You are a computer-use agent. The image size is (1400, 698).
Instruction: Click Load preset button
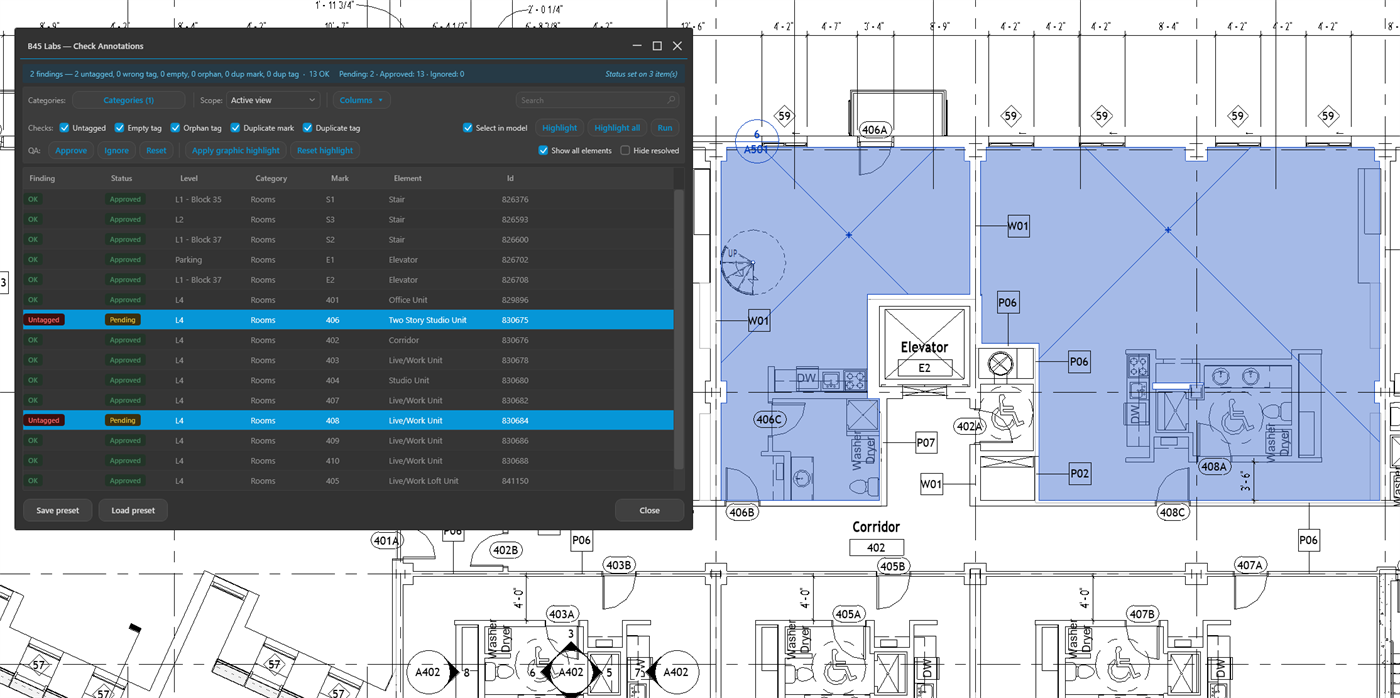click(133, 510)
